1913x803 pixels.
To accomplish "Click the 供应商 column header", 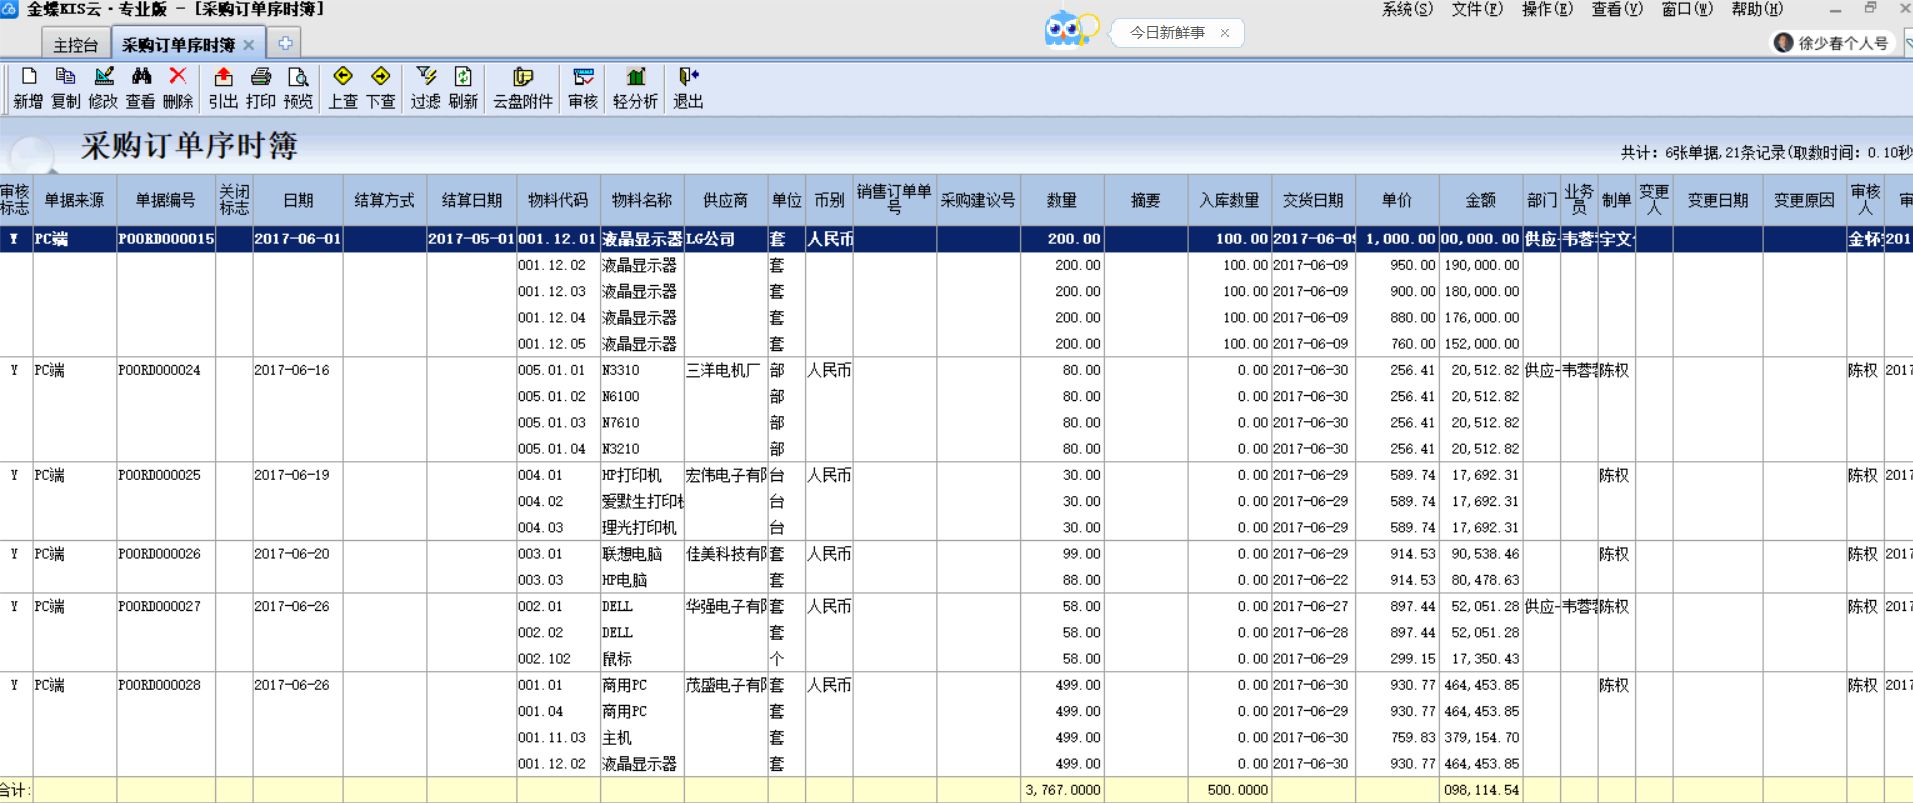I will (725, 200).
